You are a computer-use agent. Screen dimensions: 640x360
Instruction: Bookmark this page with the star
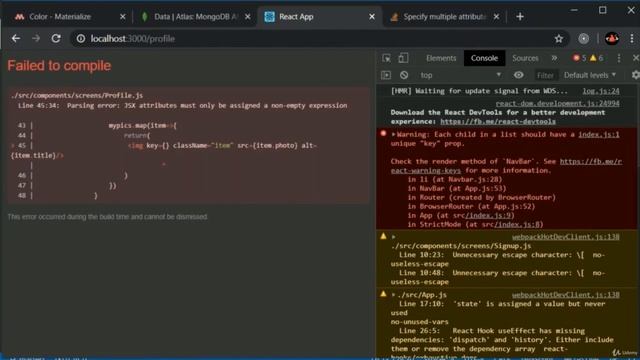[559, 38]
